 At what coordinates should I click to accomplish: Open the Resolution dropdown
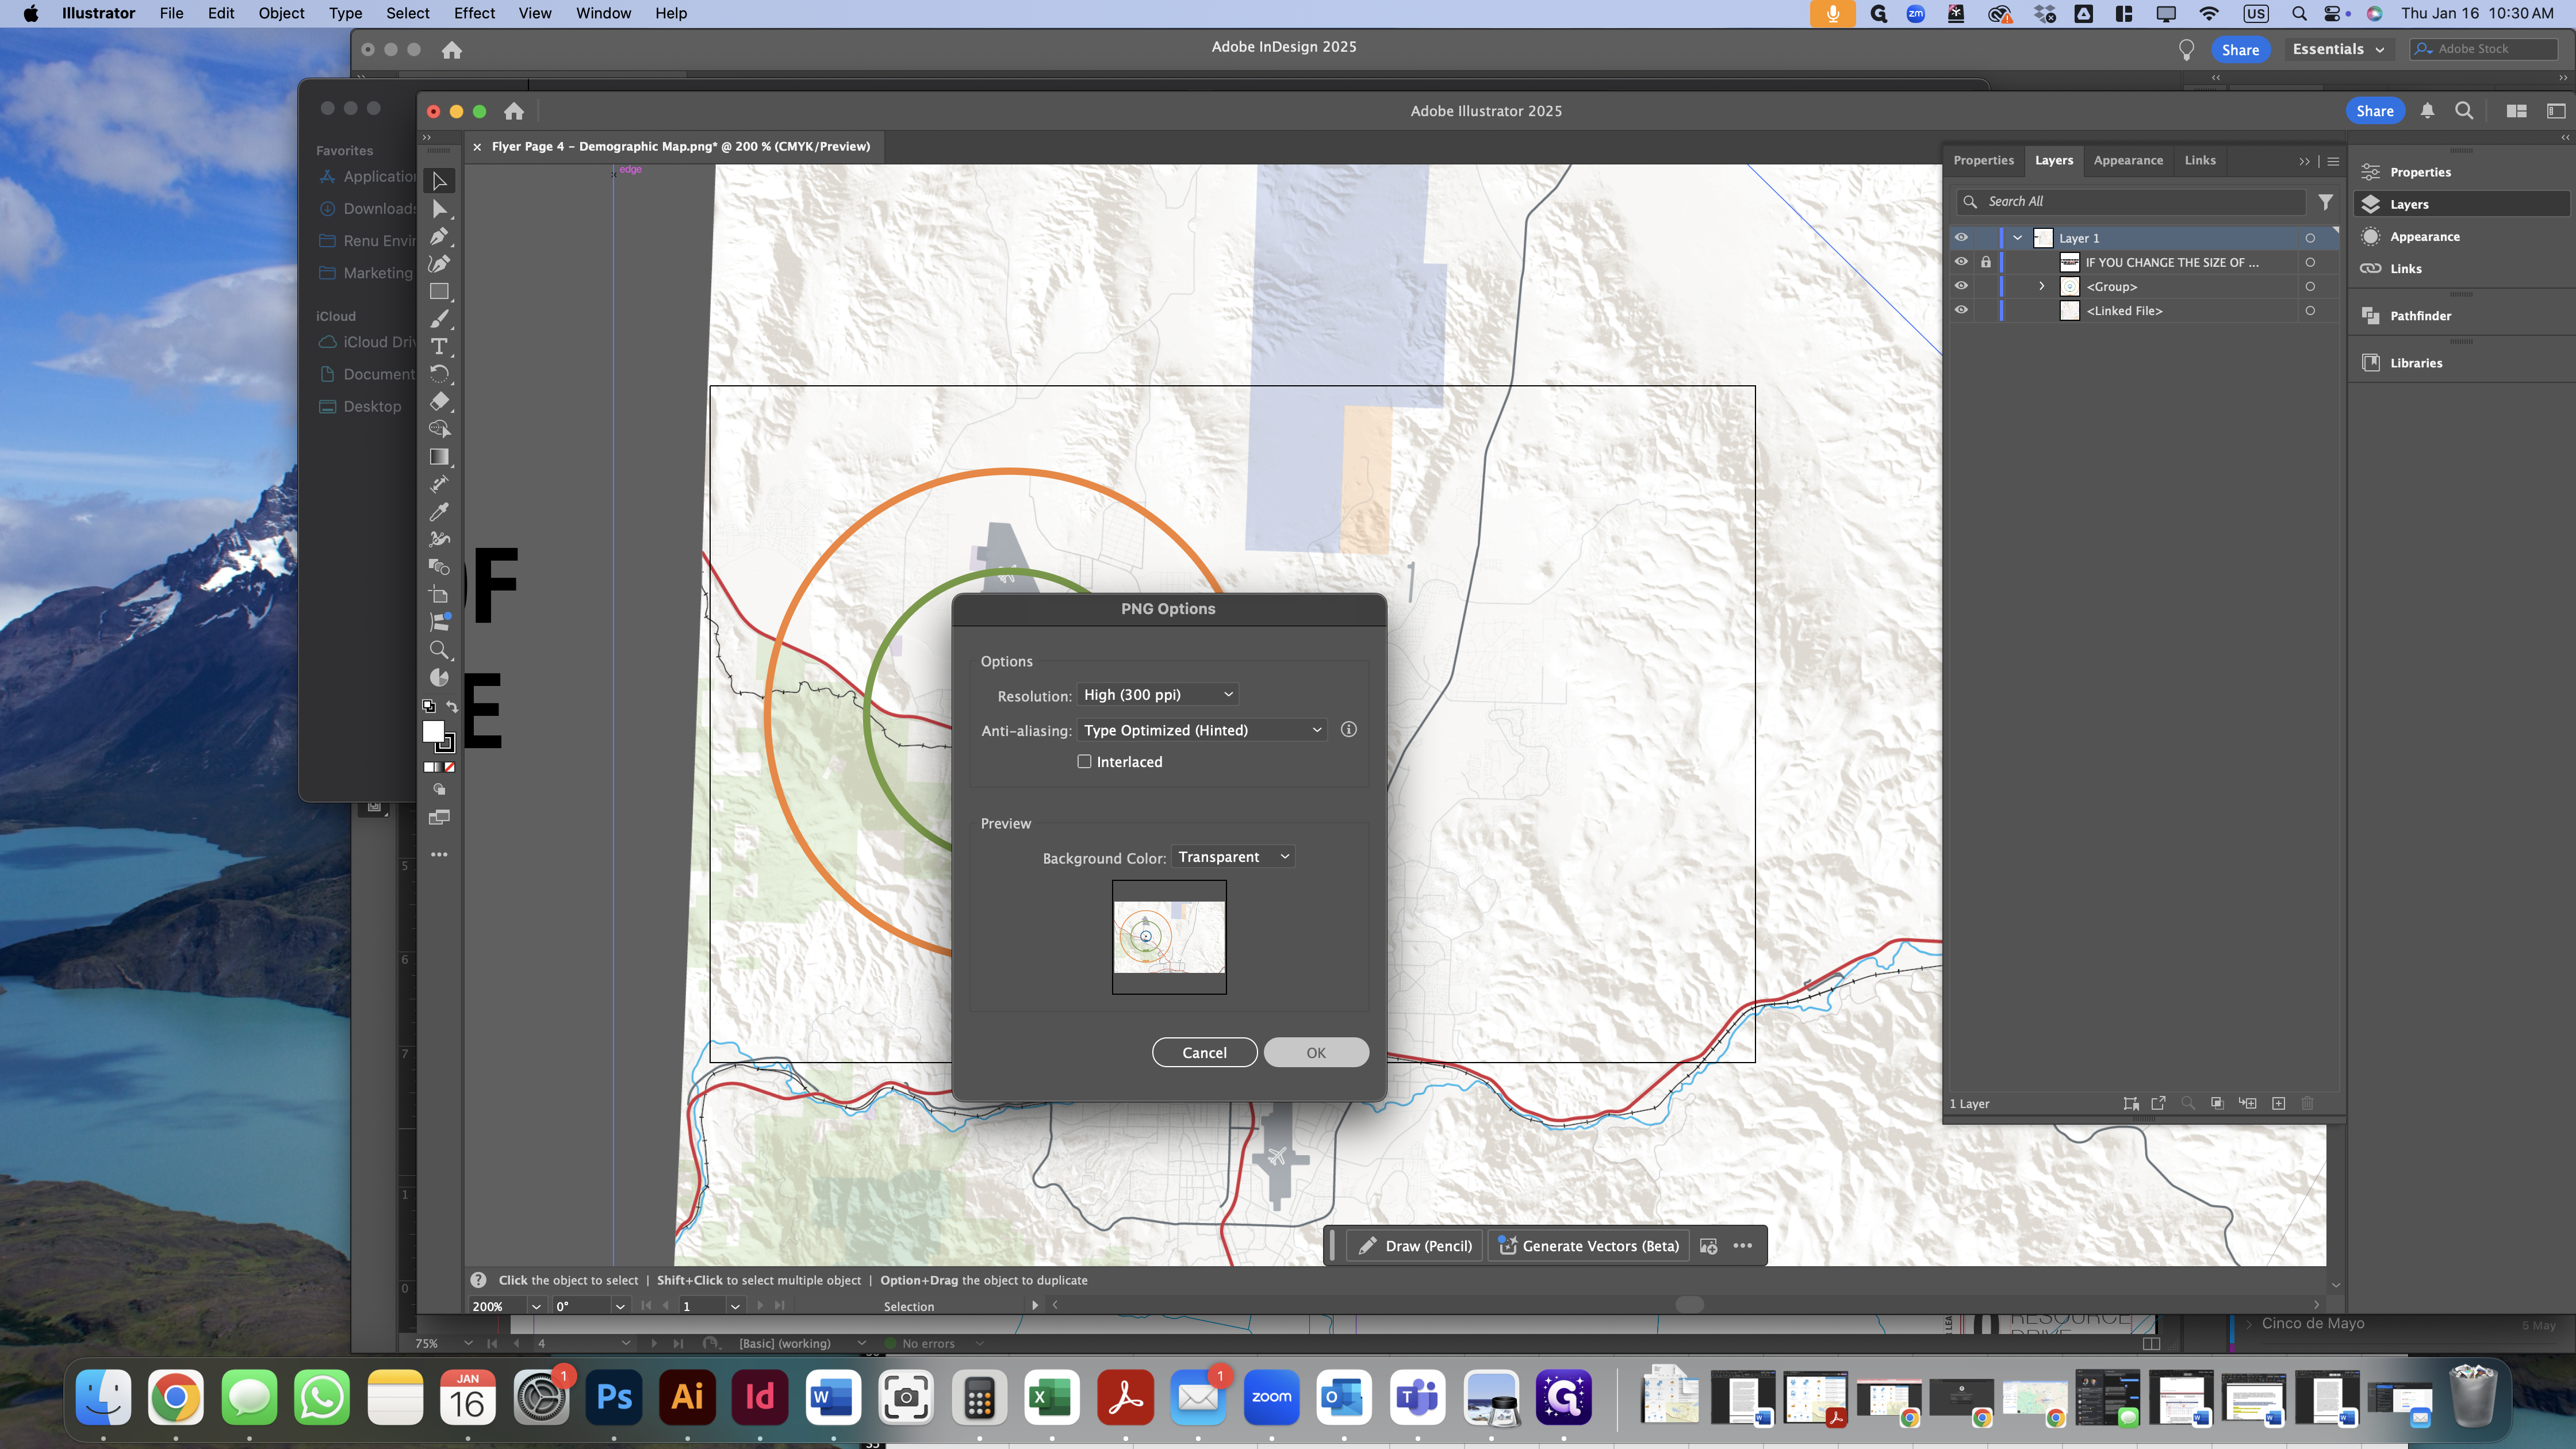(1158, 695)
